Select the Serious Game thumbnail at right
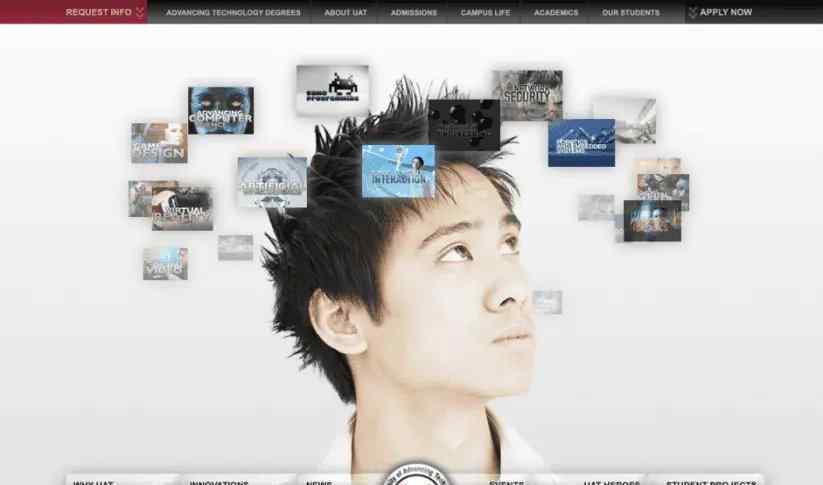This screenshot has height=485, width=823. pos(663,188)
